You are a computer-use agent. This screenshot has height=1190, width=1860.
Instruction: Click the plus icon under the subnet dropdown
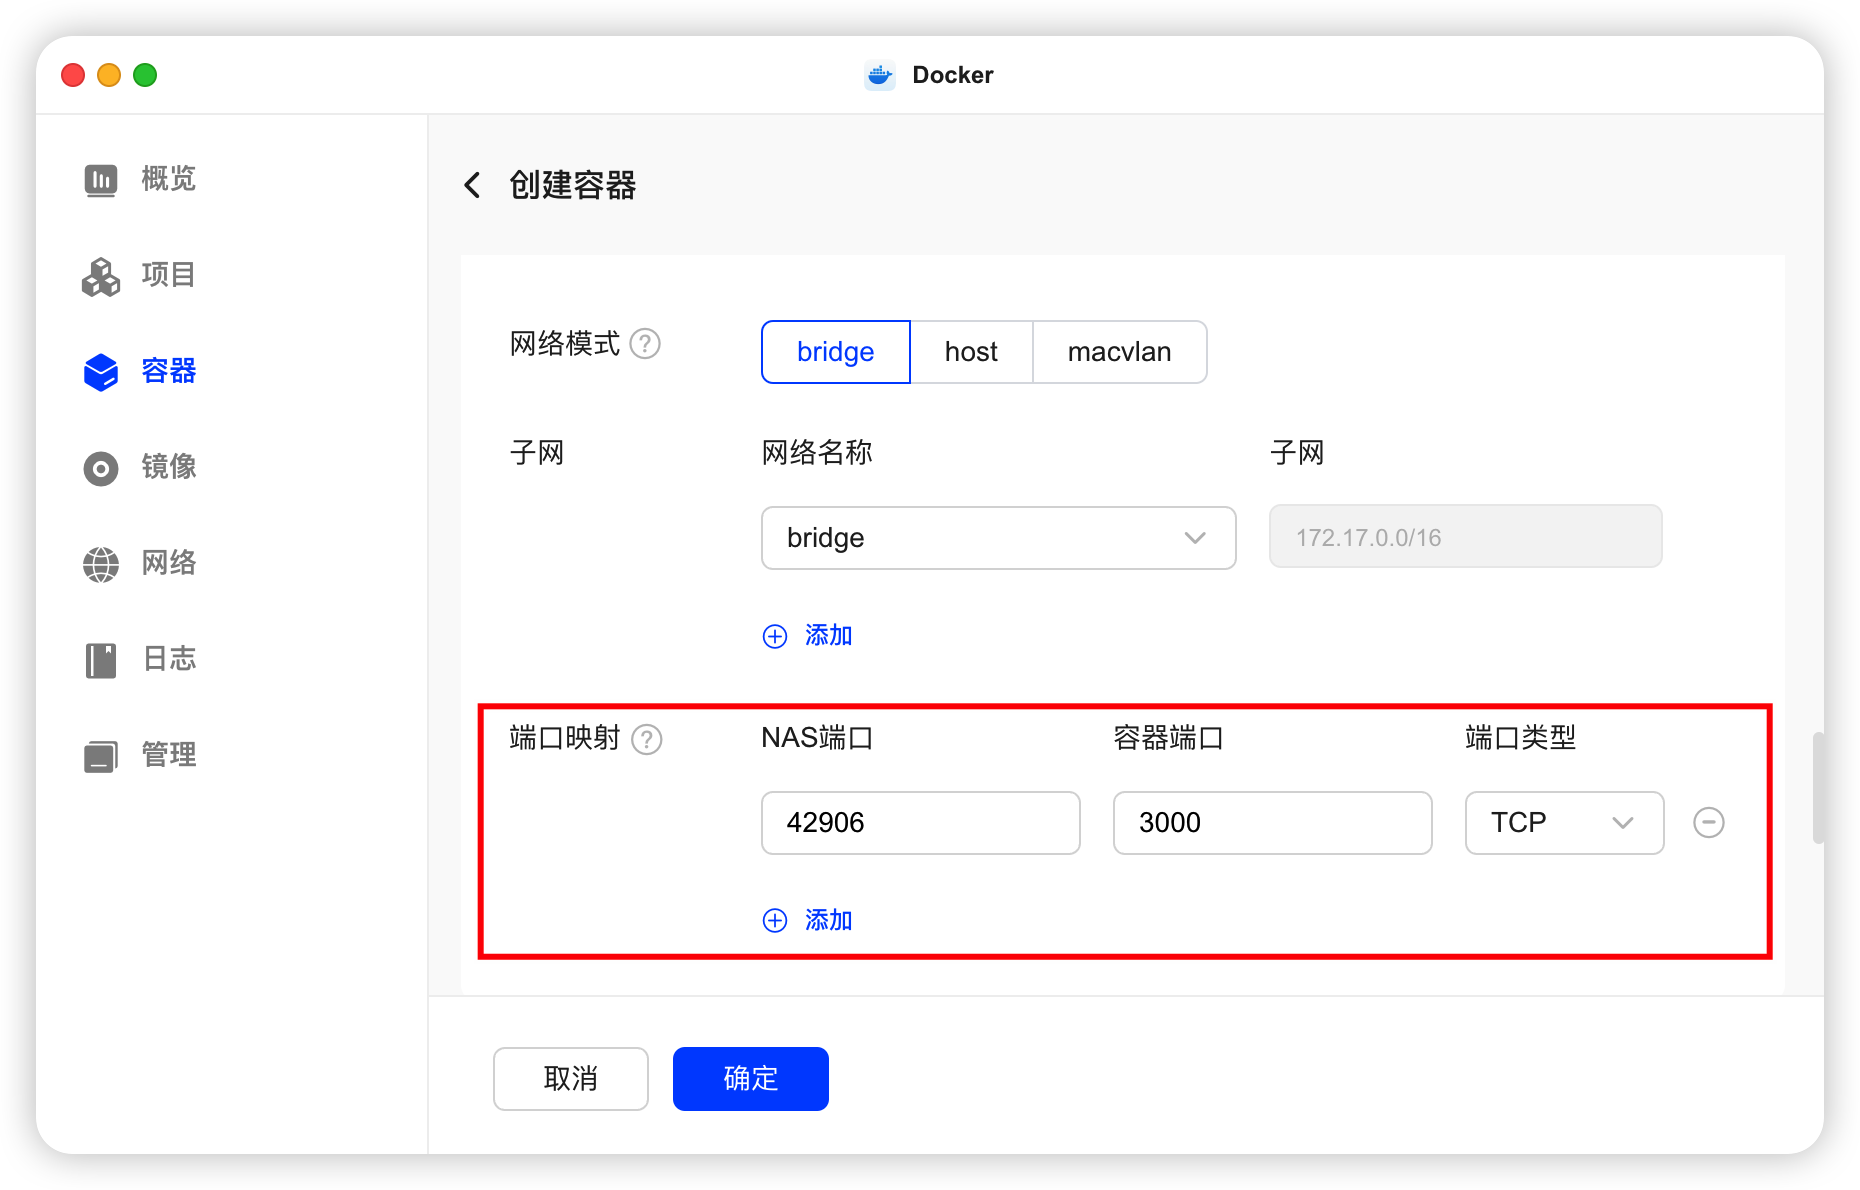[x=775, y=636]
